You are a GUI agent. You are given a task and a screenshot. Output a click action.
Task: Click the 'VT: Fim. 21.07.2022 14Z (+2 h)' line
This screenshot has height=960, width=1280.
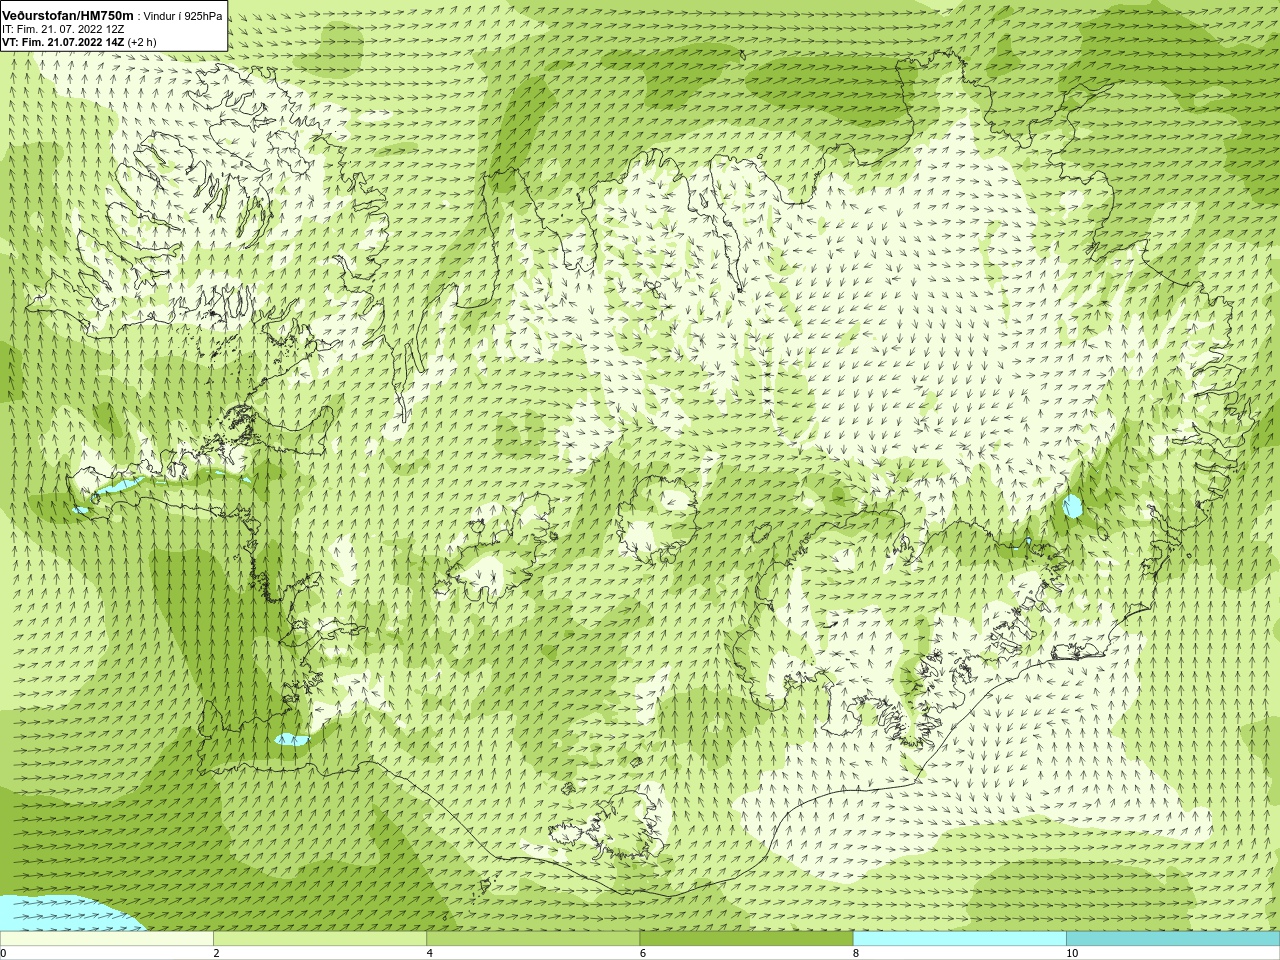(79, 42)
